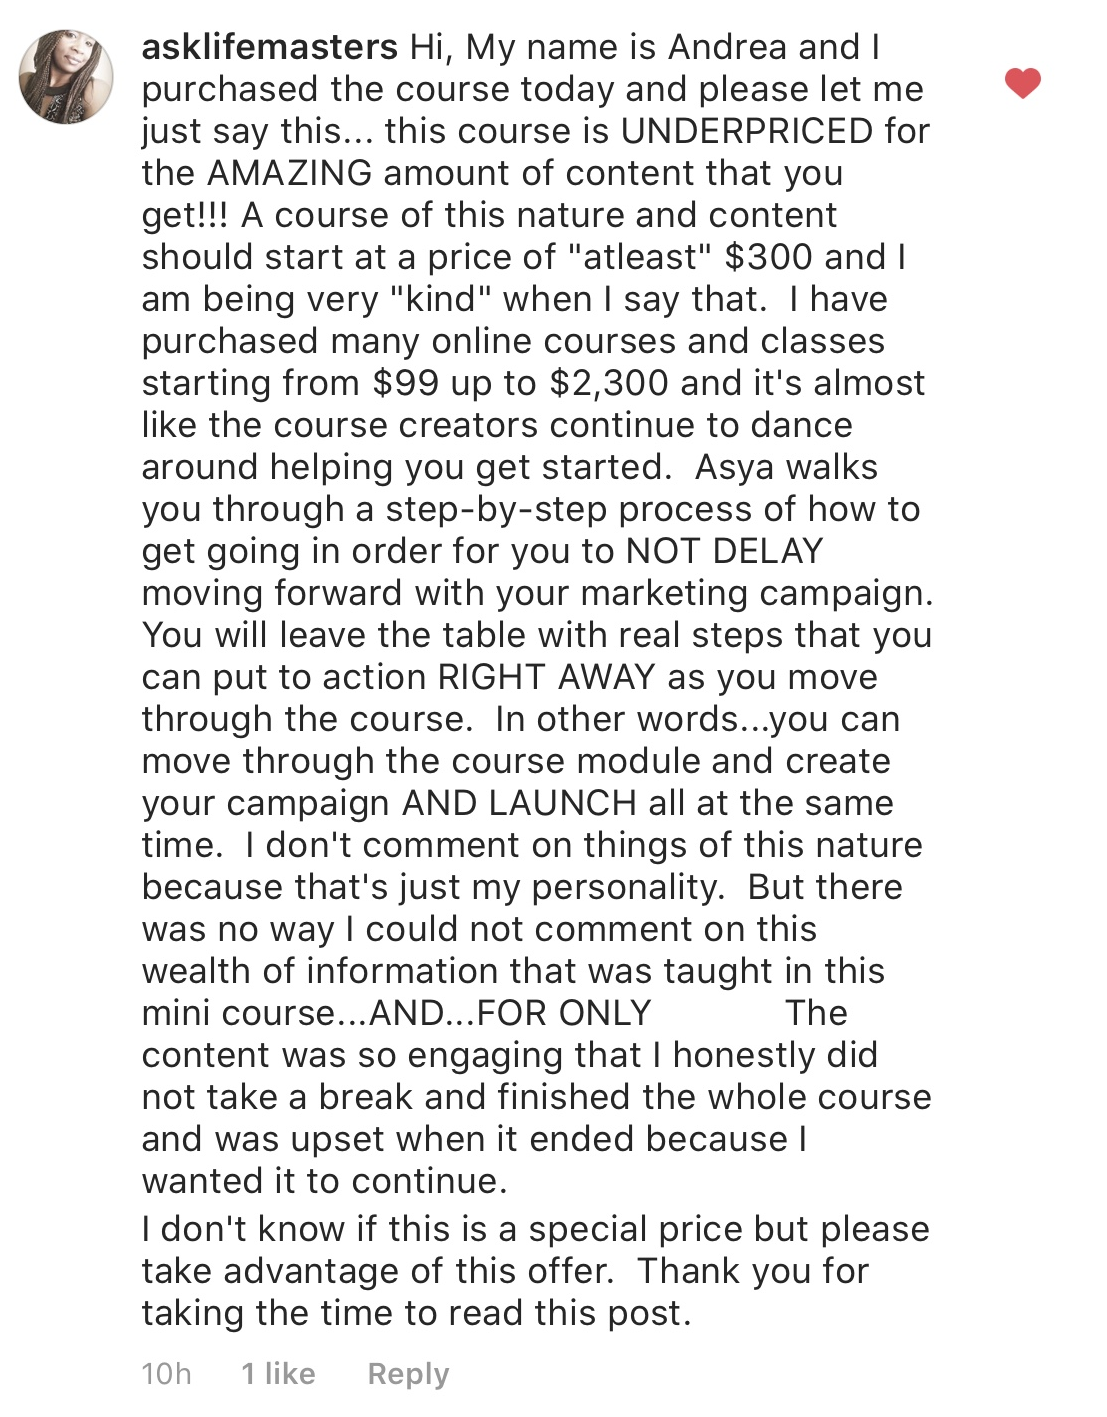The height and width of the screenshot is (1417, 1107).
Task: Click the closing line 'taking the time to read this post.'
Action: tap(416, 1313)
